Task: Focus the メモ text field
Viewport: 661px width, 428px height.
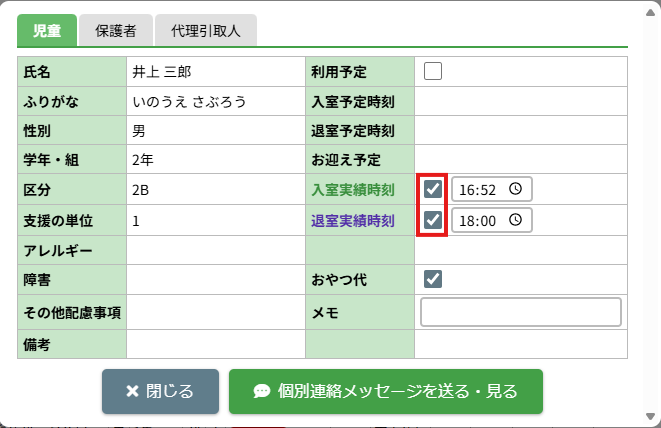Action: pyautogui.click(x=521, y=312)
